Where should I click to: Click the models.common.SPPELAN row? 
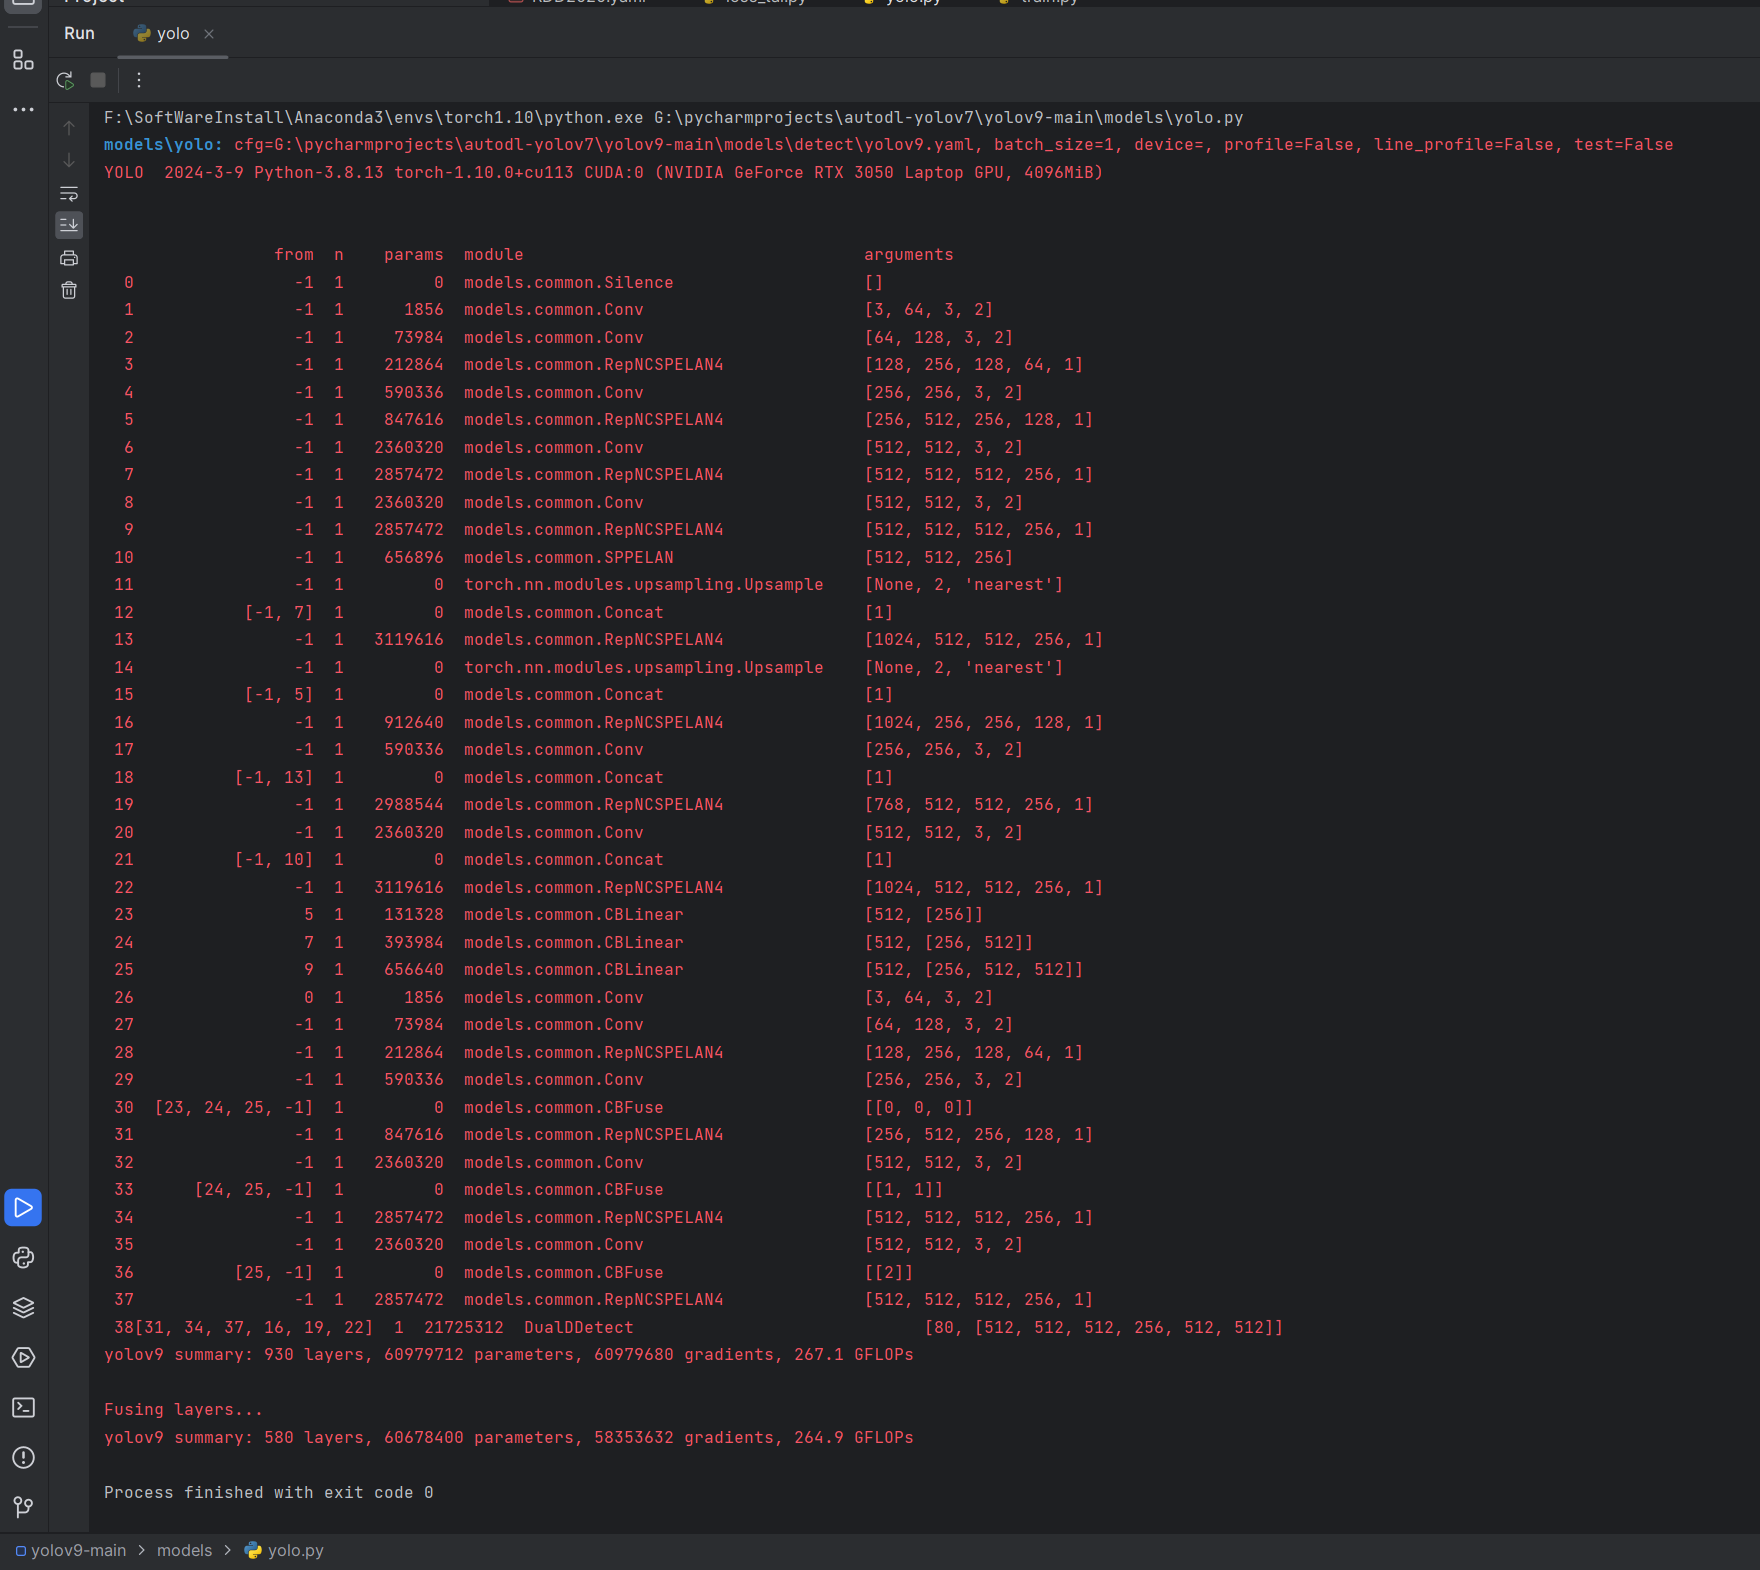coord(563,557)
